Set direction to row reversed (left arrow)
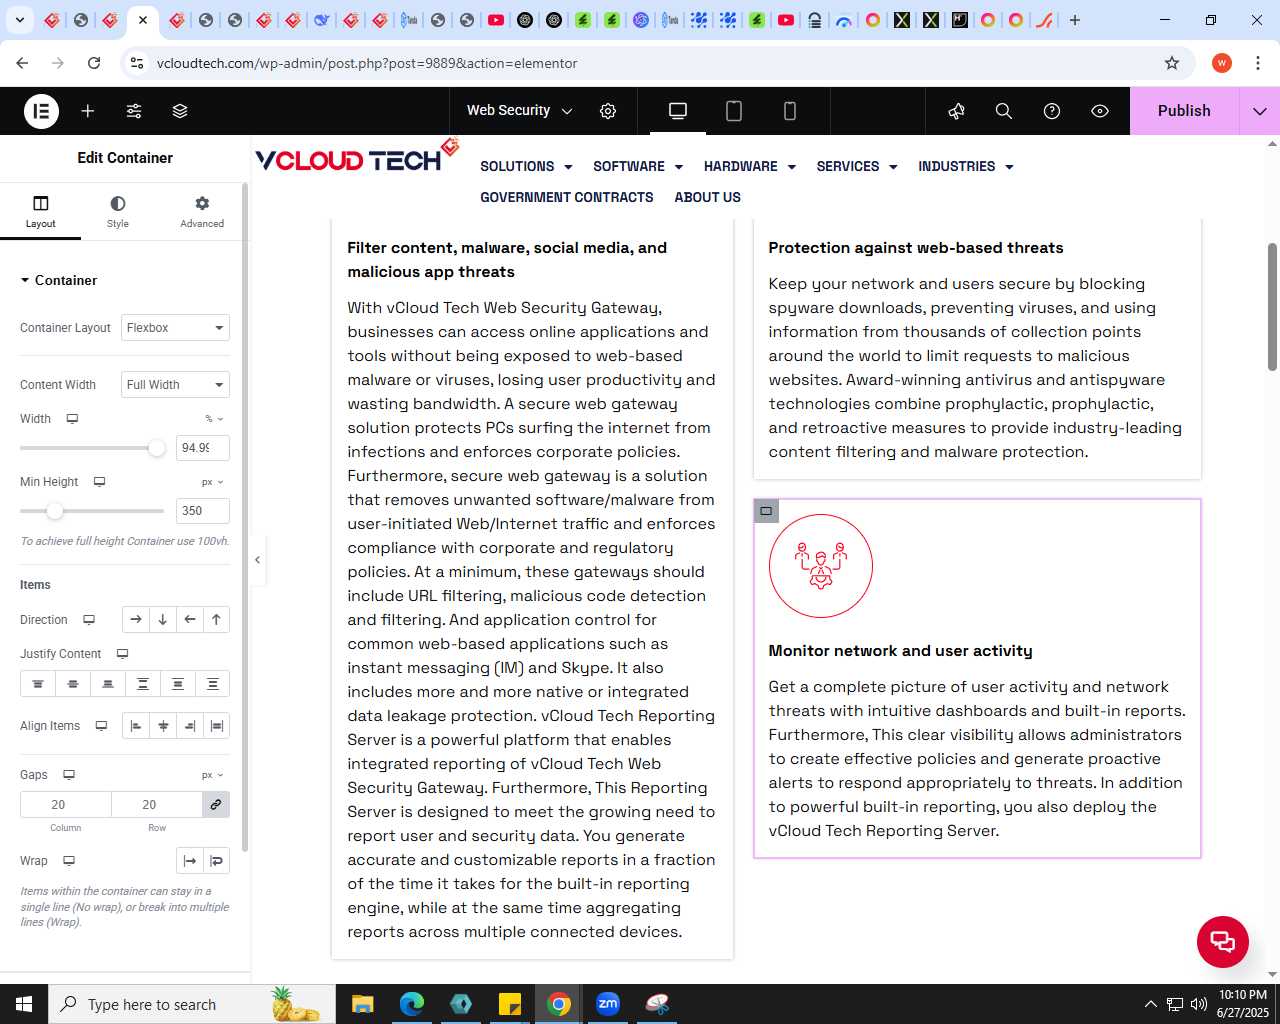This screenshot has height=1024, width=1280. point(189,620)
